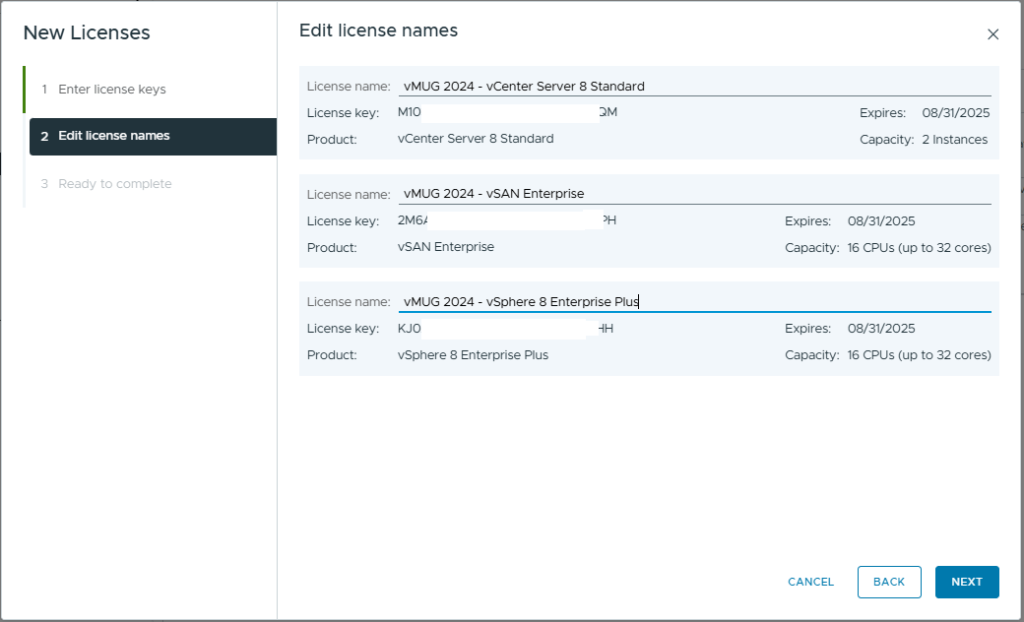1024x622 pixels.
Task: Go to step 1 Enter license keys
Action: click(112, 90)
